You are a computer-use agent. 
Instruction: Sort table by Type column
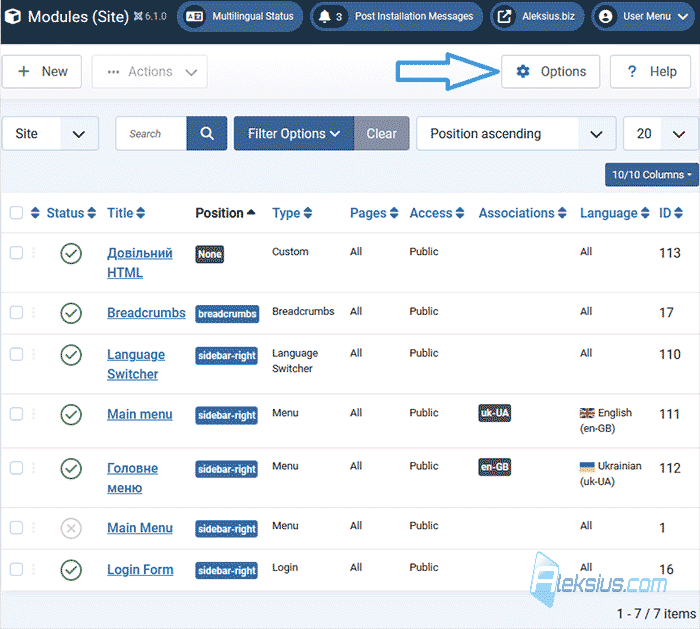(x=292, y=213)
